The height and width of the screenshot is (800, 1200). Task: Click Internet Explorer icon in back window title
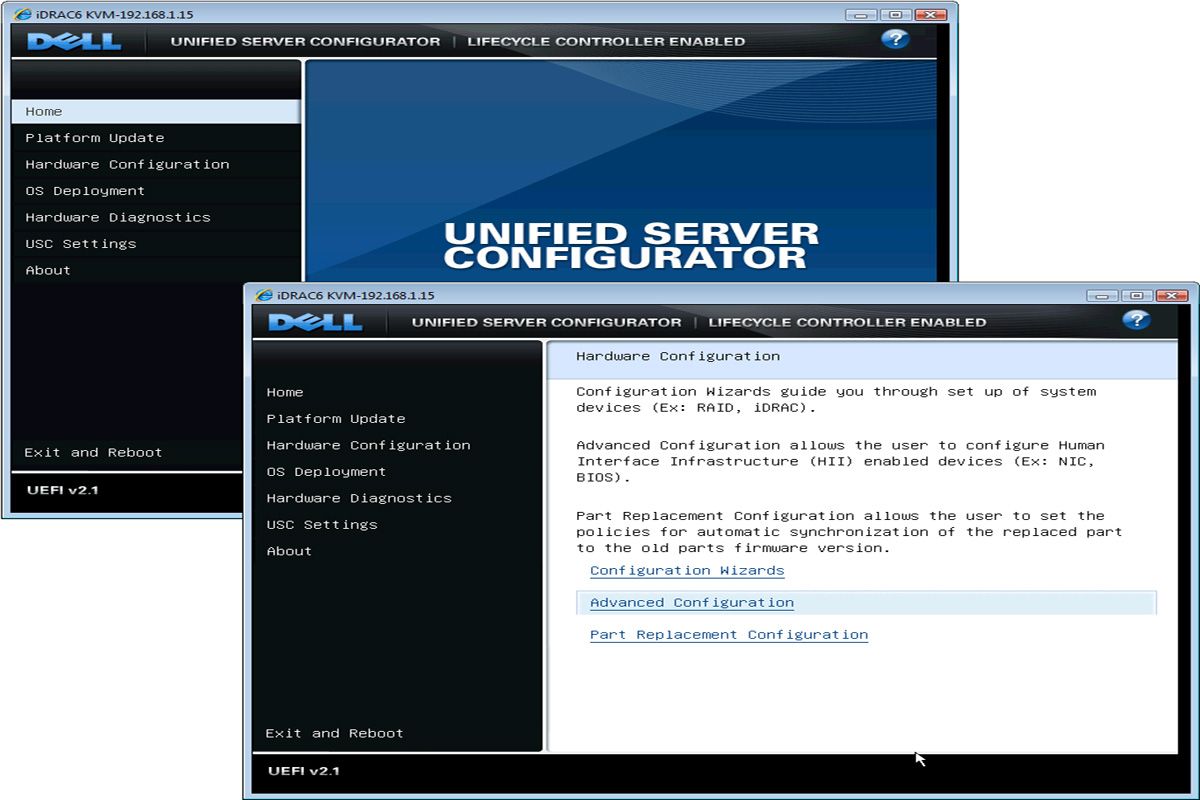coord(23,14)
